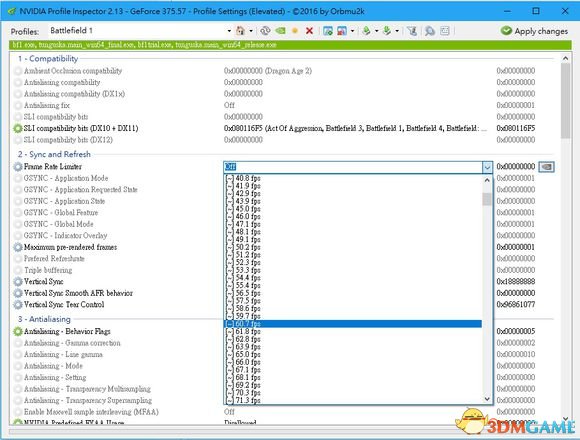
Task: Click the 2 - Sync and Refresh section header
Action: (54, 154)
